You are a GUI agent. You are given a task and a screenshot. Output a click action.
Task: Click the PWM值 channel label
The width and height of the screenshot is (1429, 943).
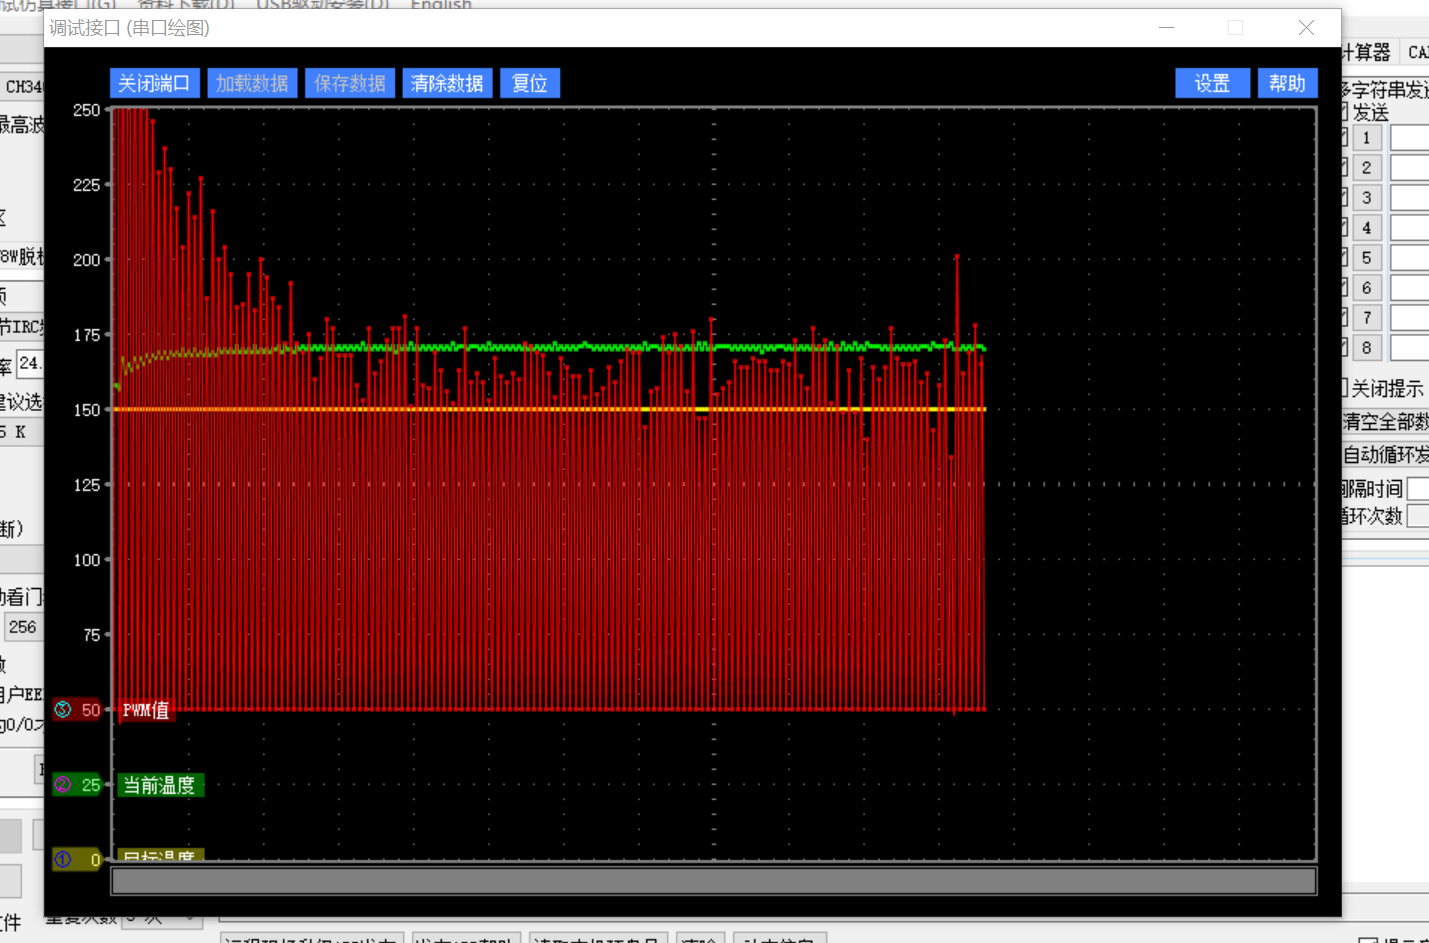pos(146,710)
